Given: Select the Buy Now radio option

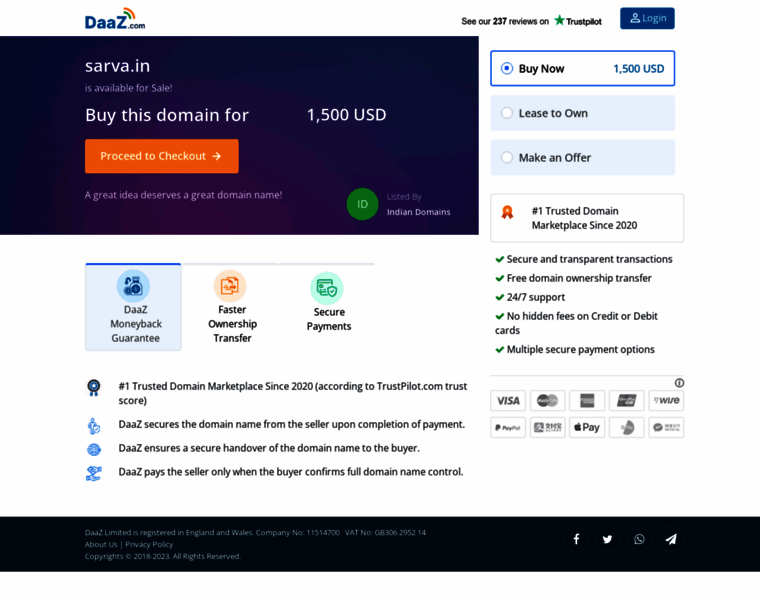Looking at the screenshot, I should pyautogui.click(x=583, y=68).
